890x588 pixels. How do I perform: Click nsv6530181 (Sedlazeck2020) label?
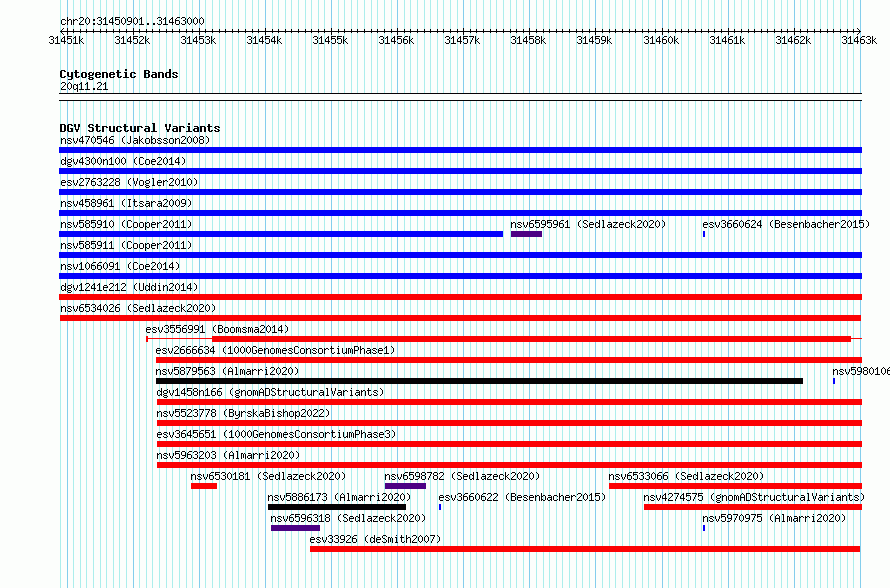point(268,476)
